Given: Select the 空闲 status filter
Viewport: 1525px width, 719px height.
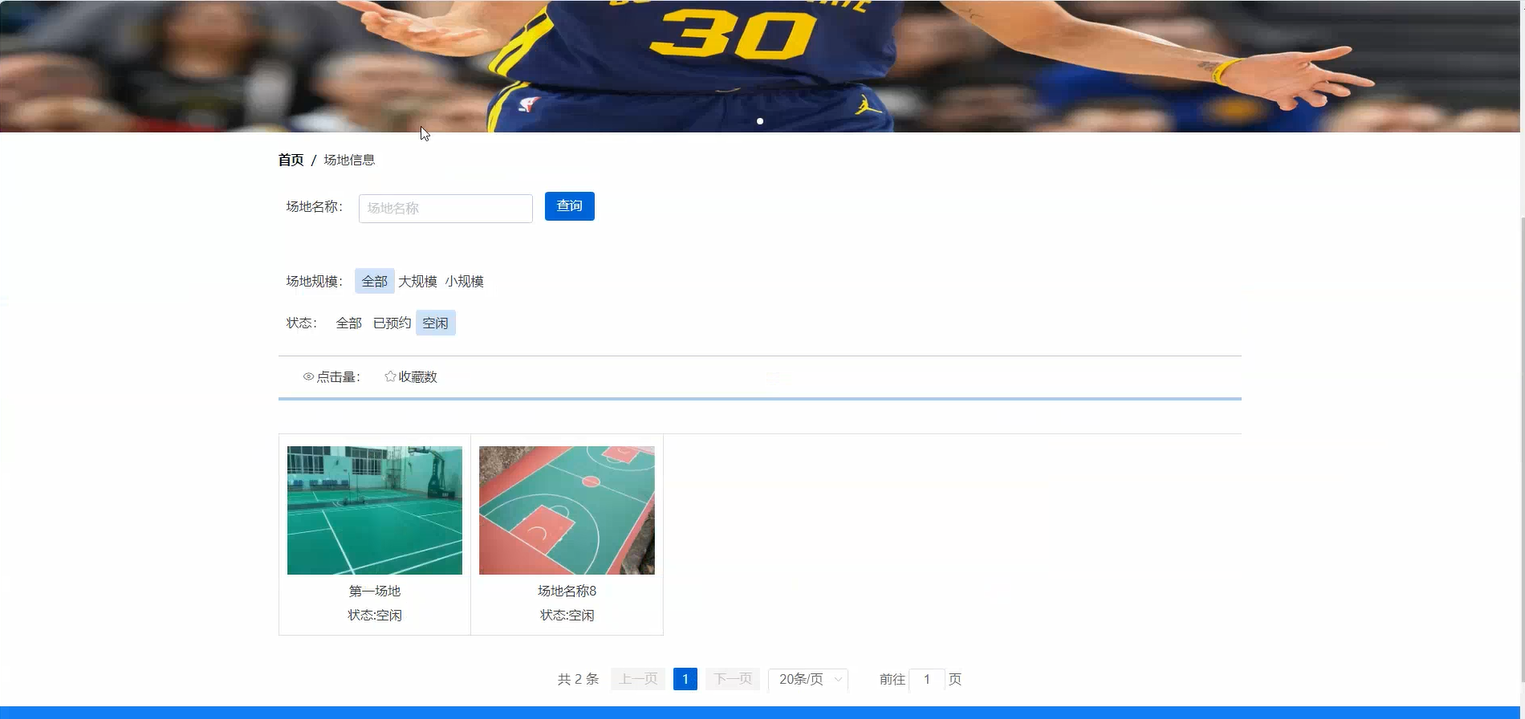Looking at the screenshot, I should point(435,322).
